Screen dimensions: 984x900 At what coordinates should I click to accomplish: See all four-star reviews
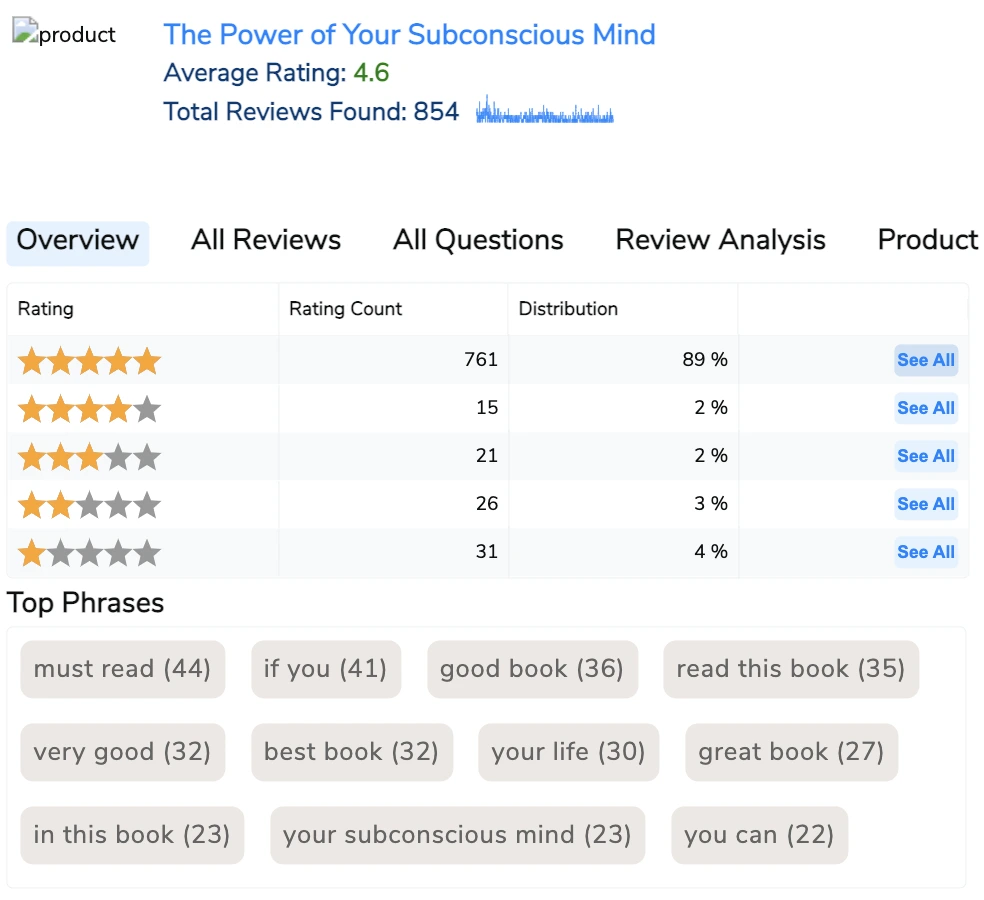click(x=925, y=408)
